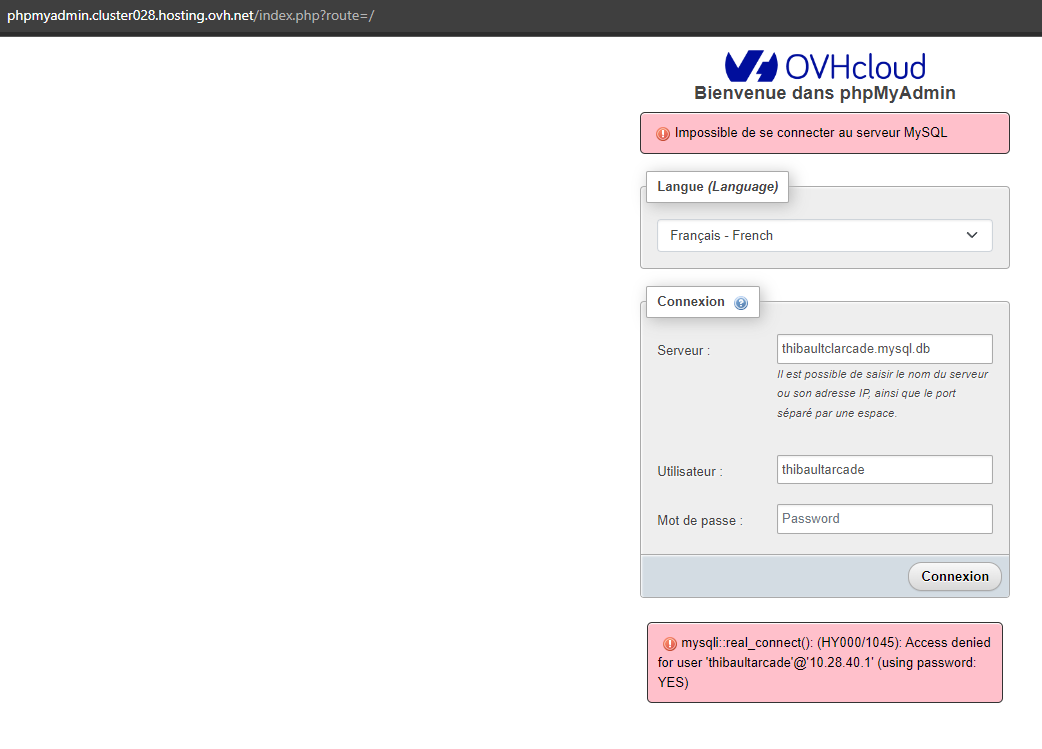
Task: Click the 'Connexion' fieldset legend text
Action: [691, 302]
